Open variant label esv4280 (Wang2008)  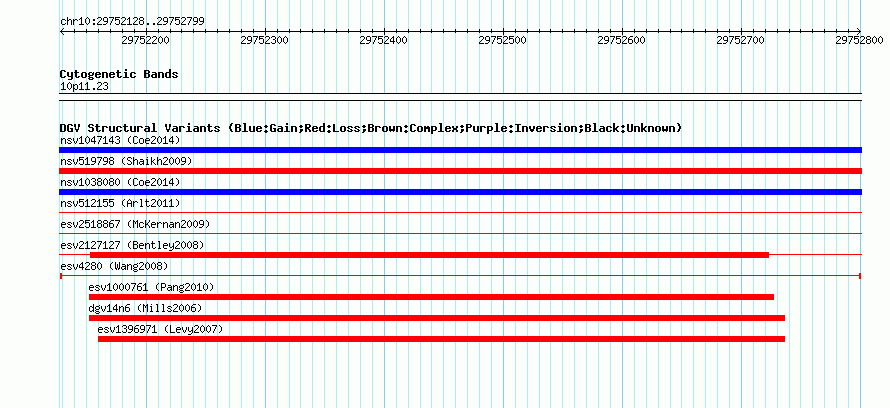114,266
